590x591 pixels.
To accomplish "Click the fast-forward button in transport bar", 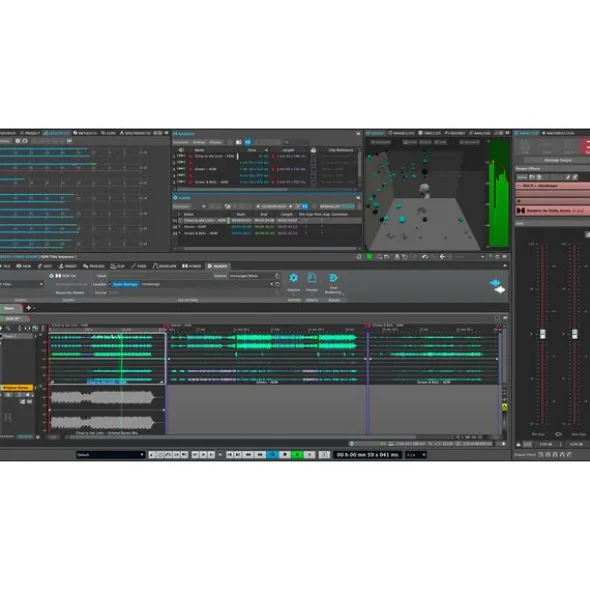I will tap(260, 455).
